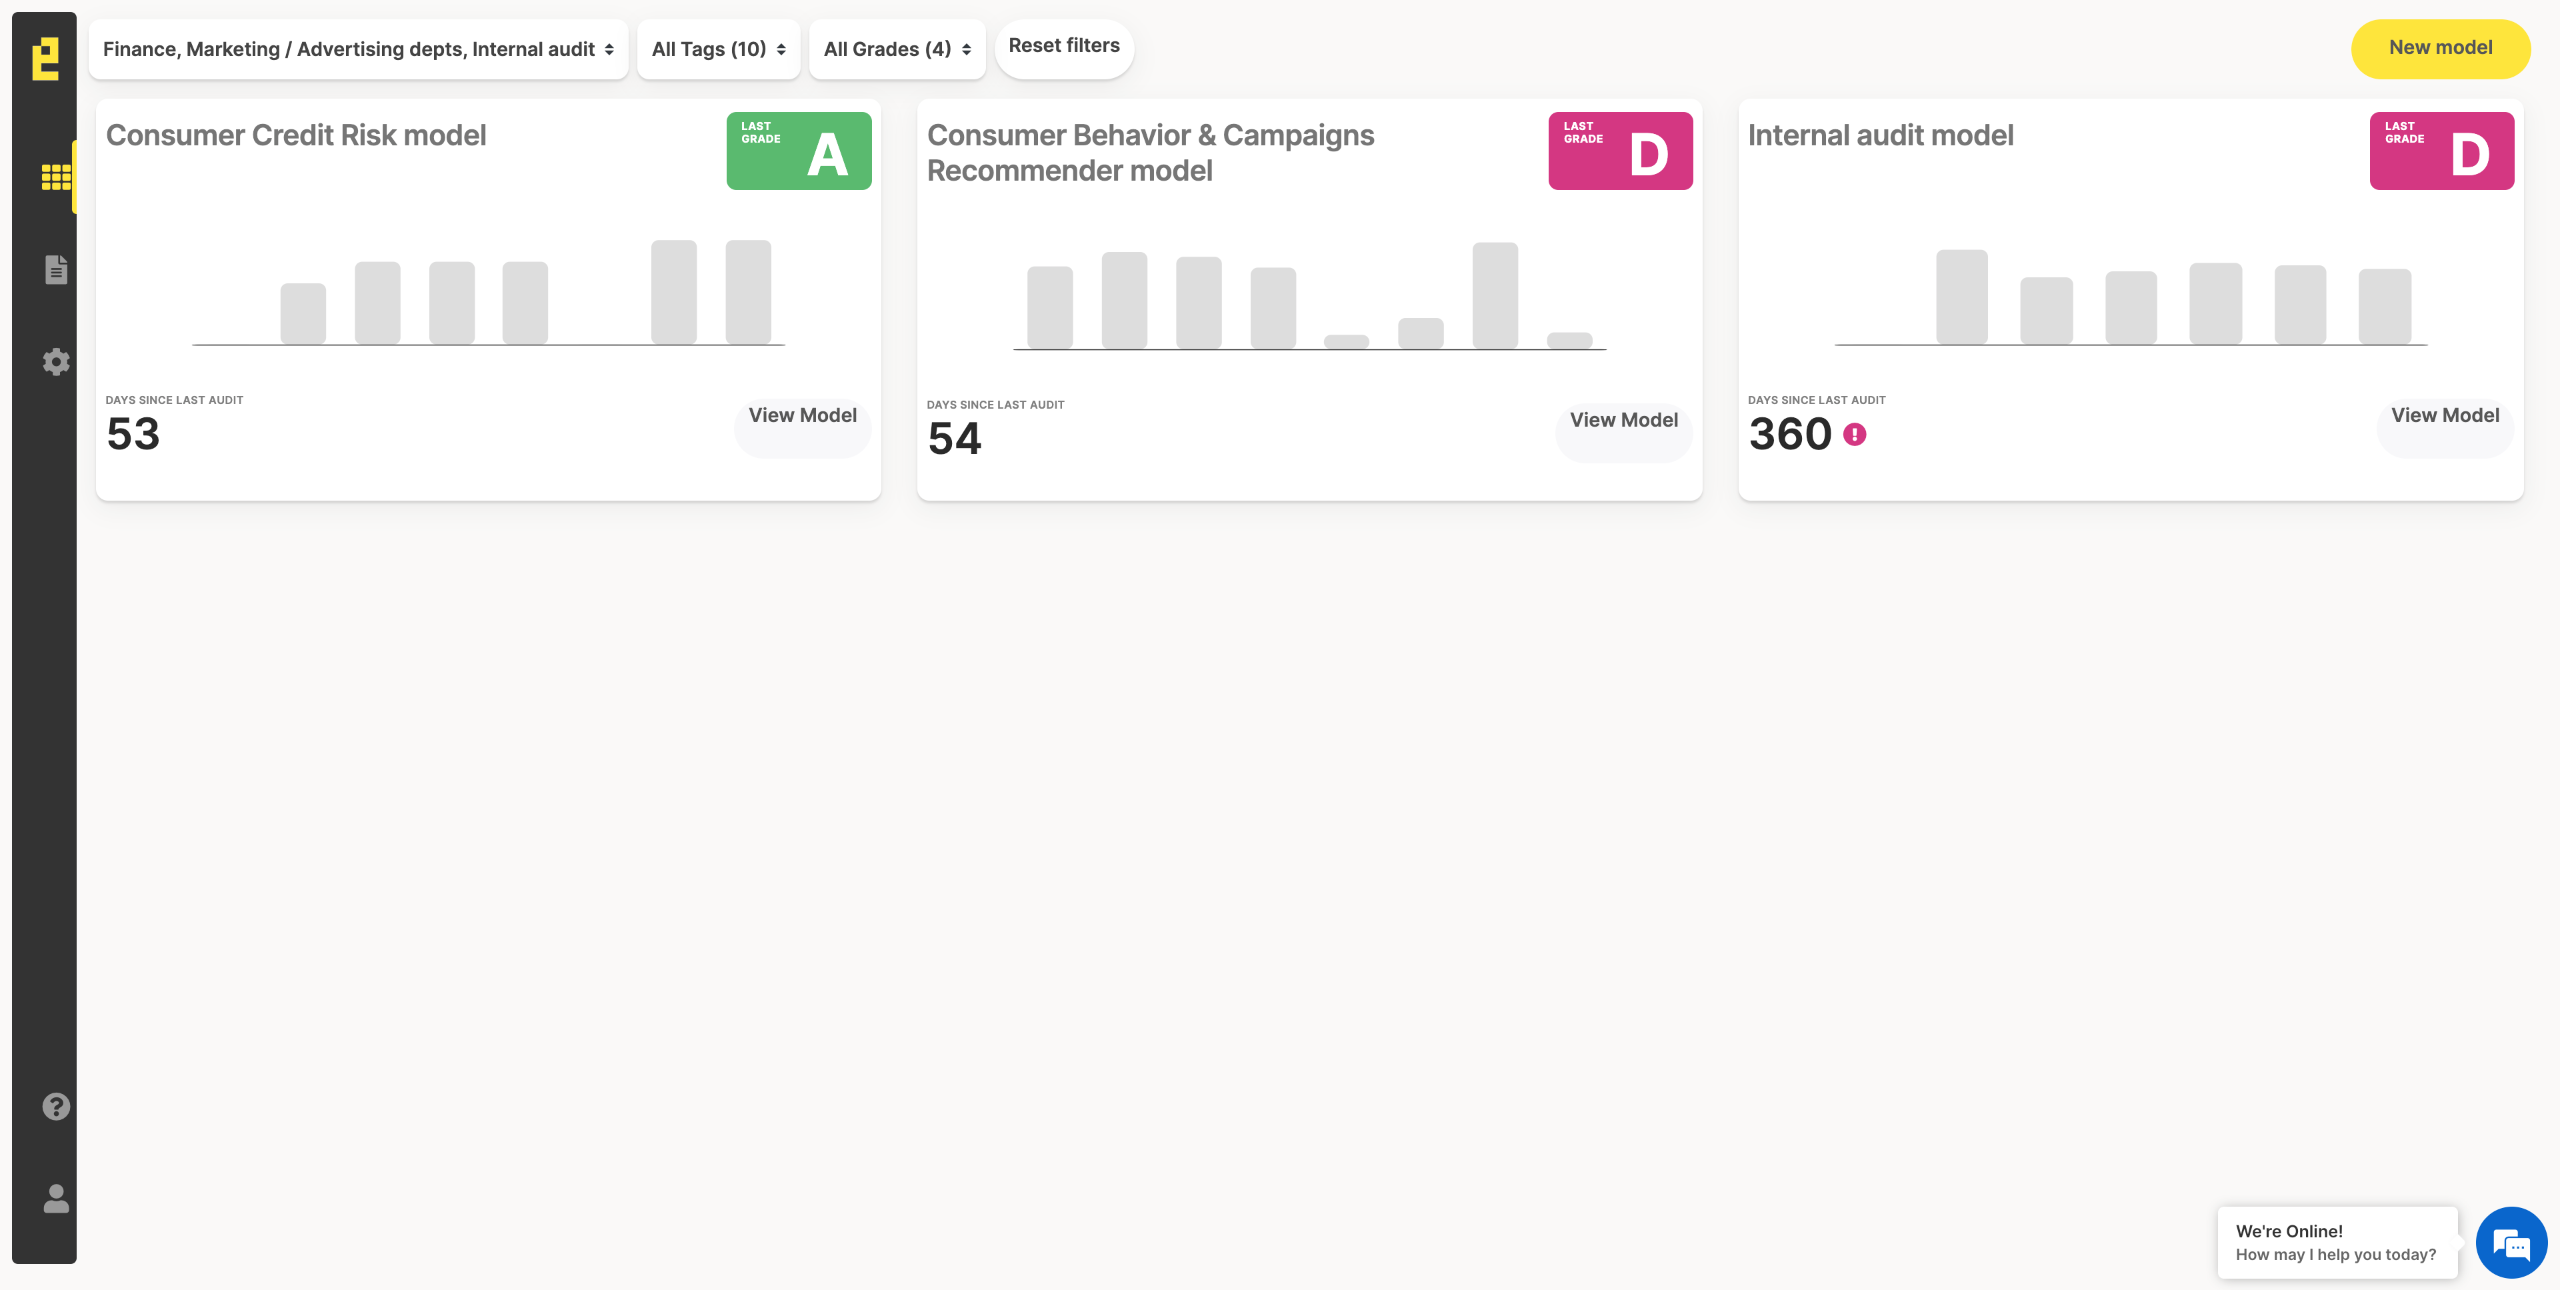The height and width of the screenshot is (1290, 2560).
Task: Open the user profile icon
Action: [x=56, y=1198]
